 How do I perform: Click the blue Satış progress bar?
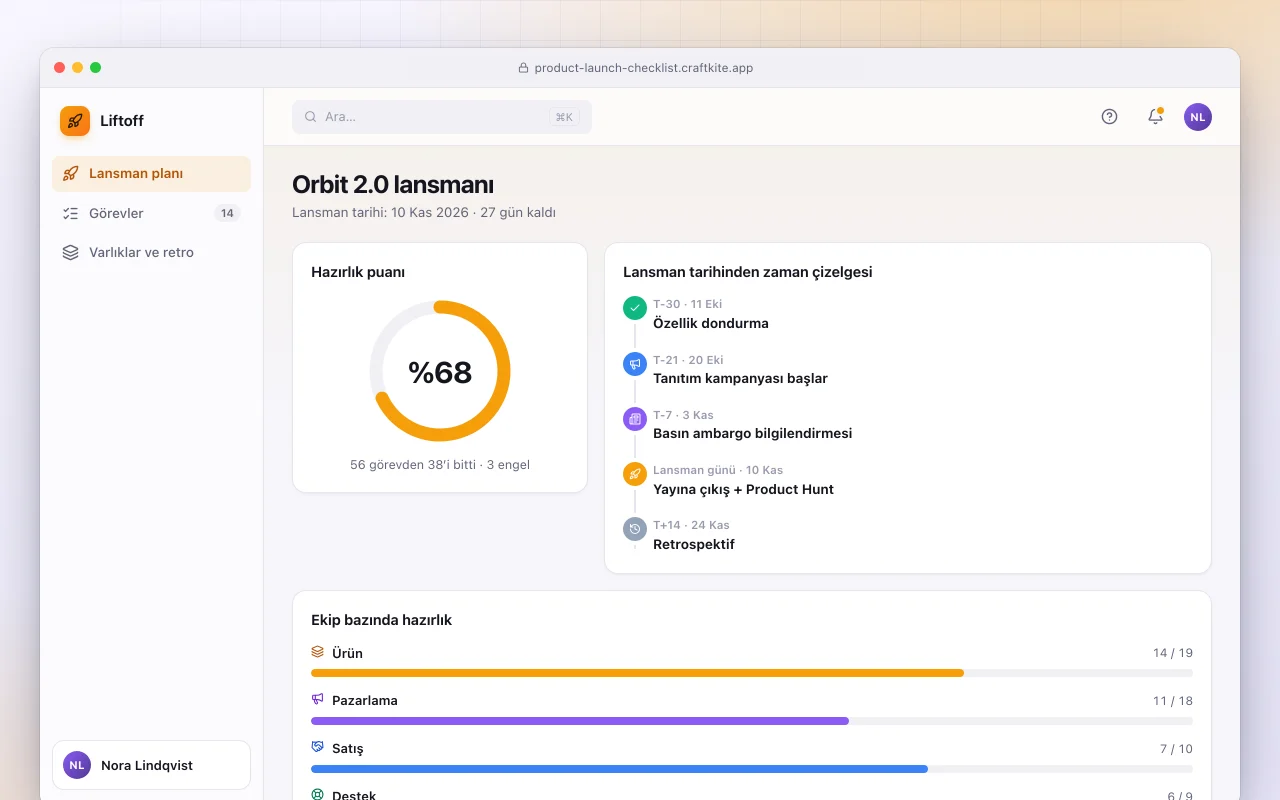pos(619,769)
